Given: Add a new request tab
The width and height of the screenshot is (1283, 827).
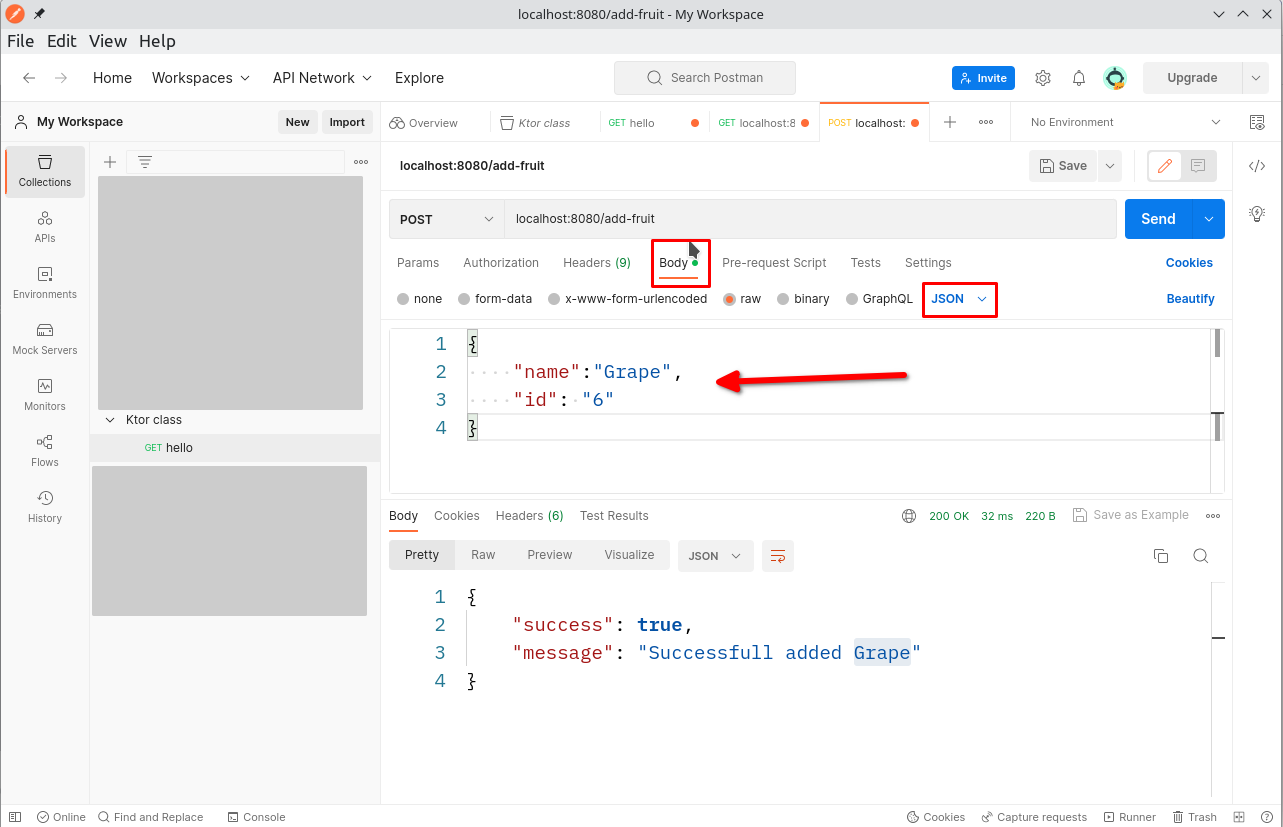Looking at the screenshot, I should pos(950,122).
